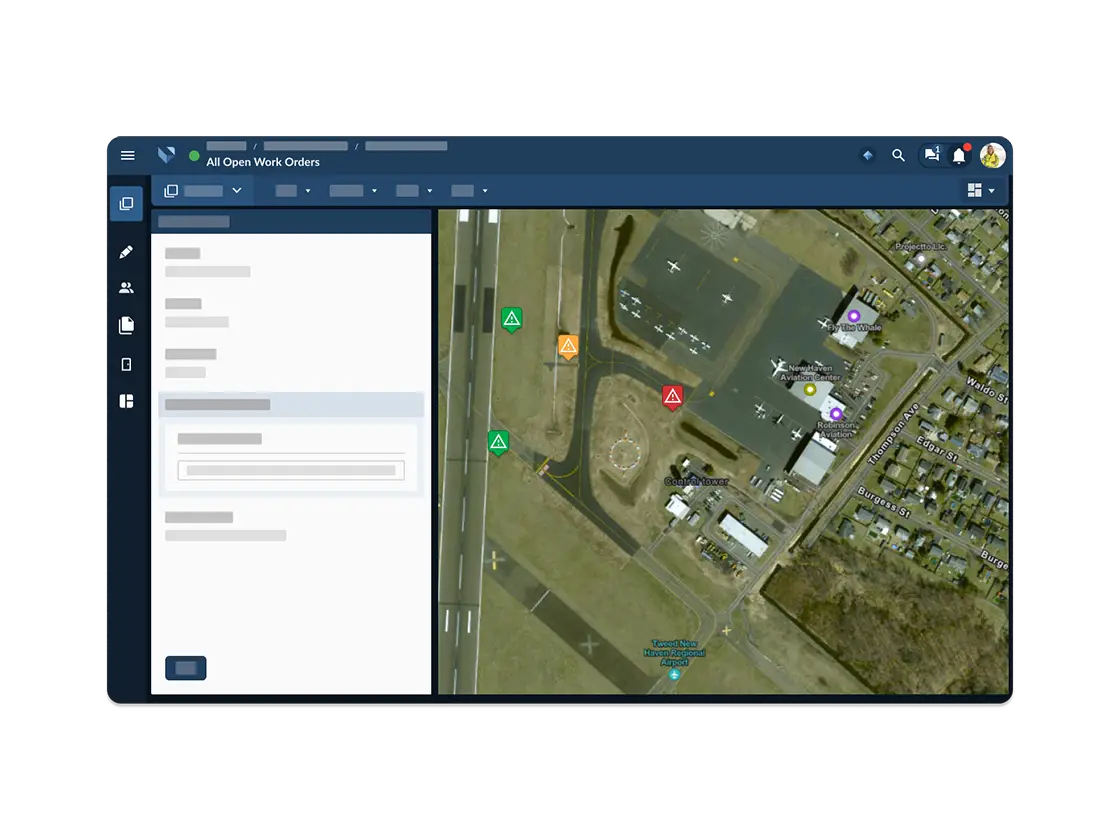The height and width of the screenshot is (840, 1120).
Task: Open search with the magnifier icon
Action: [x=899, y=155]
